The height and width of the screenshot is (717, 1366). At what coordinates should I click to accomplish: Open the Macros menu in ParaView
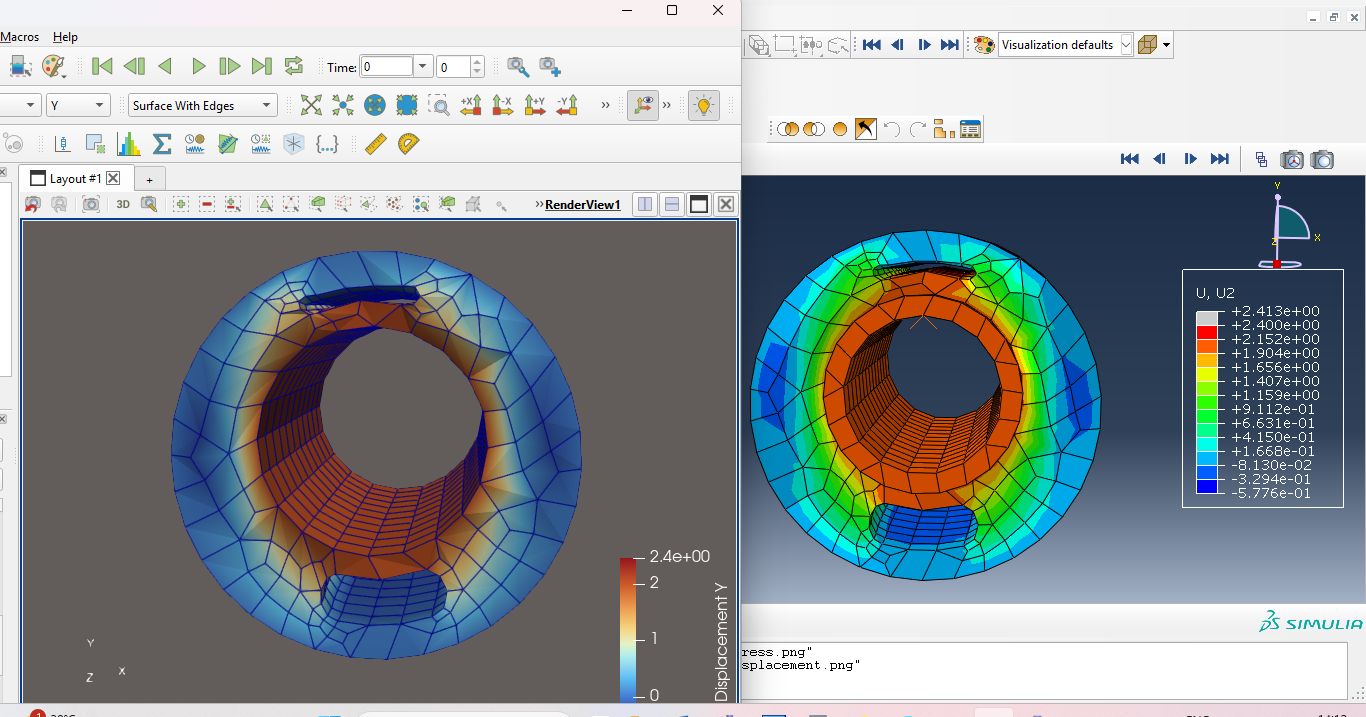click(x=19, y=37)
